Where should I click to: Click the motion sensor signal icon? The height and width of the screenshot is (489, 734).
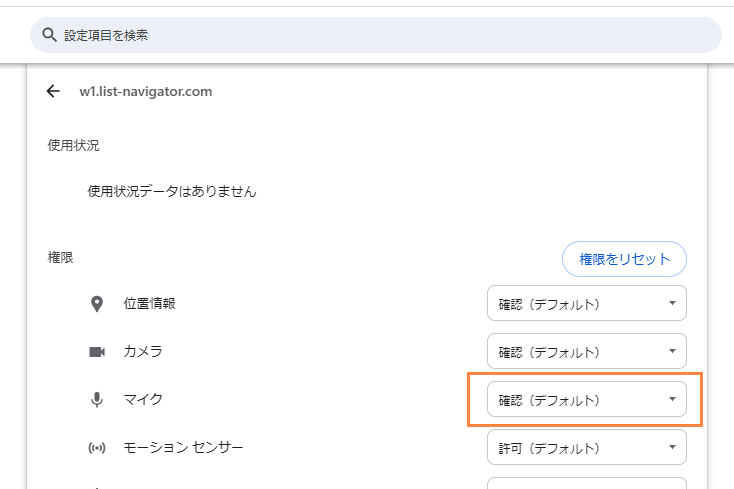97,448
